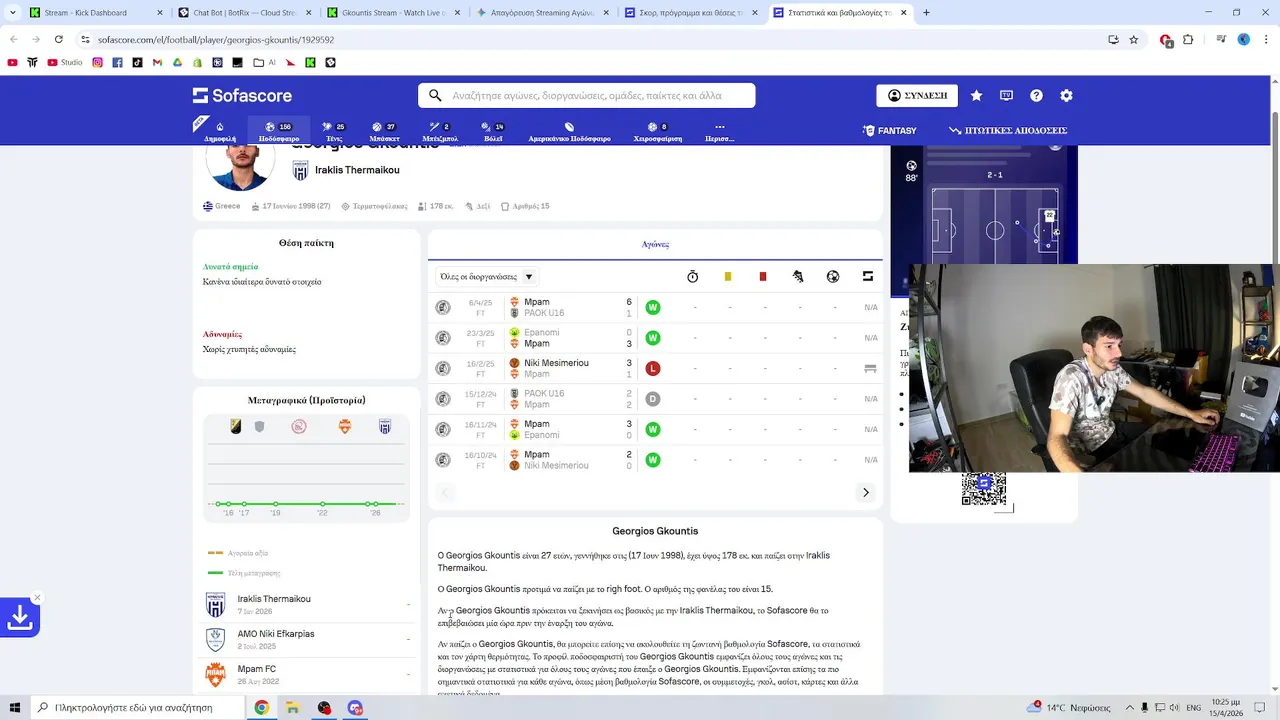Click the blue download widget button
The width and height of the screenshot is (1280, 720).
point(19,618)
